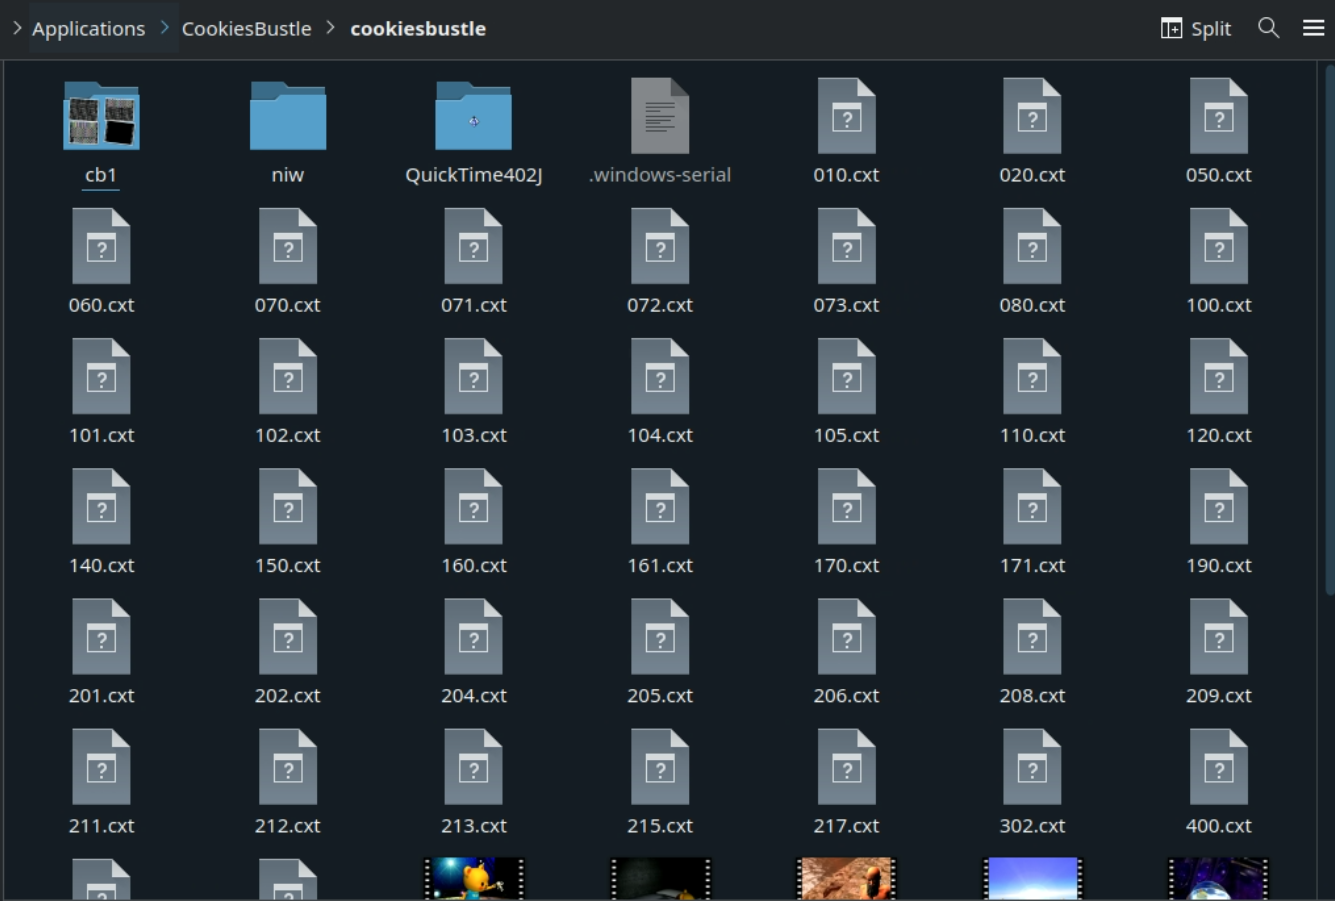Viewport: 1335px width, 901px height.
Task: Select the dark scene video thumbnail
Action: pos(660,879)
